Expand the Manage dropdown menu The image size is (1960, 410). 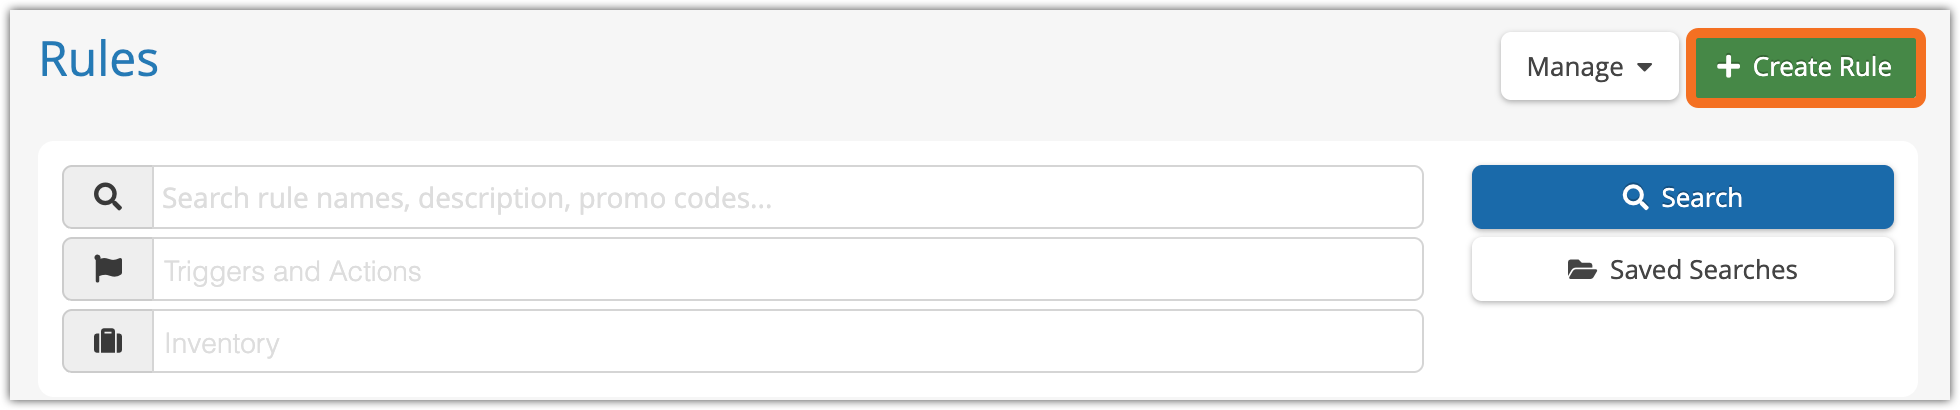pos(1588,67)
